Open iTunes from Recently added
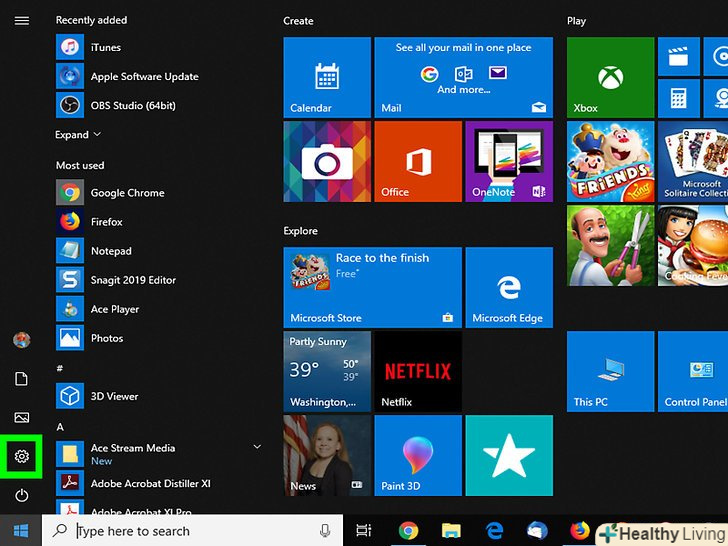This screenshot has height=546, width=728. 105,47
